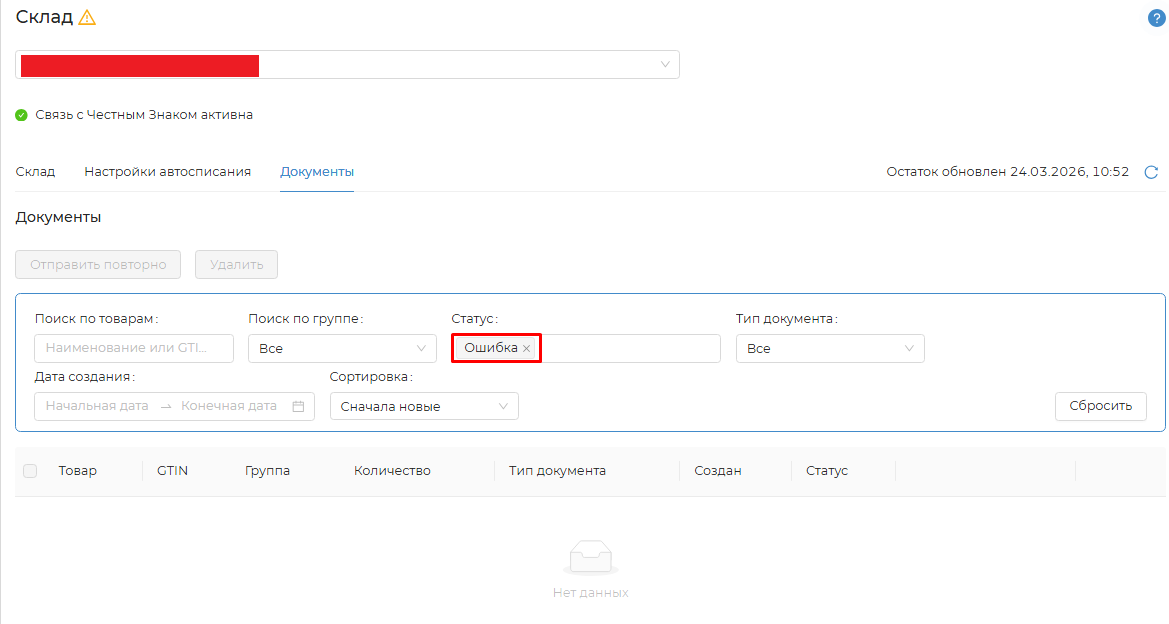Click the empty inbox Нет данных icon
This screenshot has height=624, width=1169.
point(590,558)
